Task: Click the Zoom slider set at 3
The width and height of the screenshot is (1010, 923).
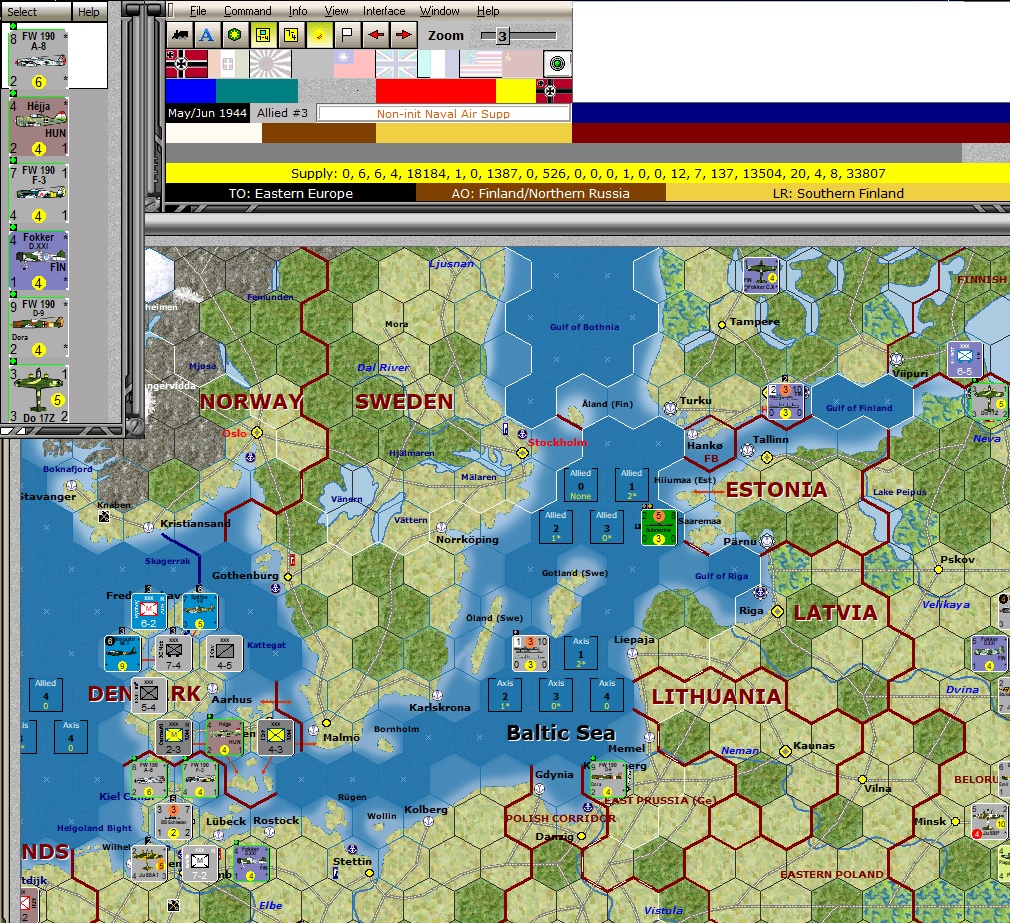Action: click(504, 35)
